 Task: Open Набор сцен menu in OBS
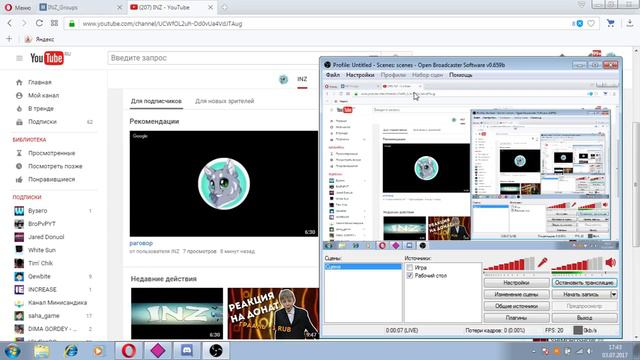pyautogui.click(x=427, y=75)
